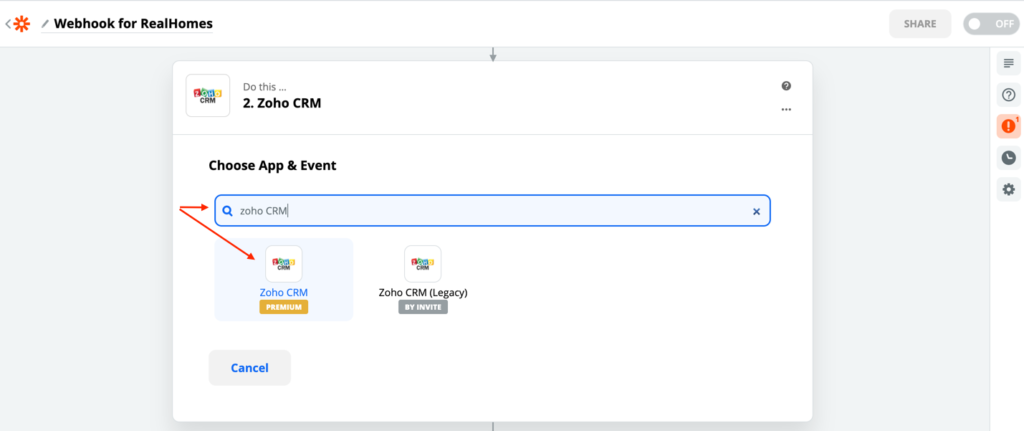Click the 'Choose App & Event' heading
Viewport: 1024px width, 431px height.
272,165
